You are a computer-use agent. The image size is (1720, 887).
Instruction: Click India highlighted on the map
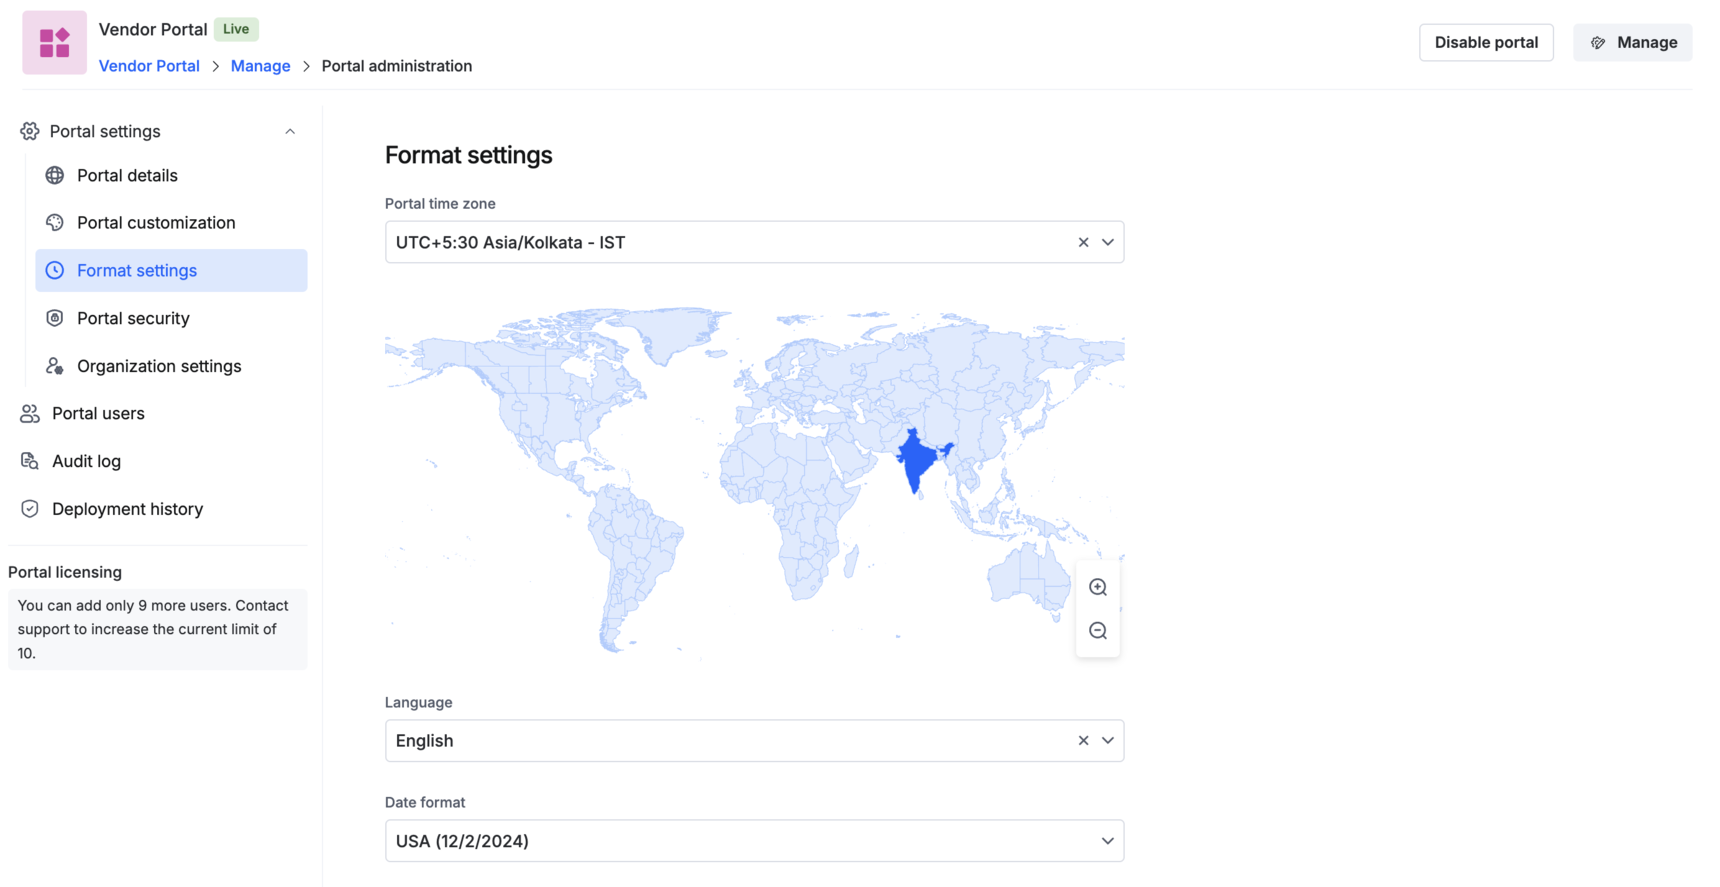coord(915,462)
